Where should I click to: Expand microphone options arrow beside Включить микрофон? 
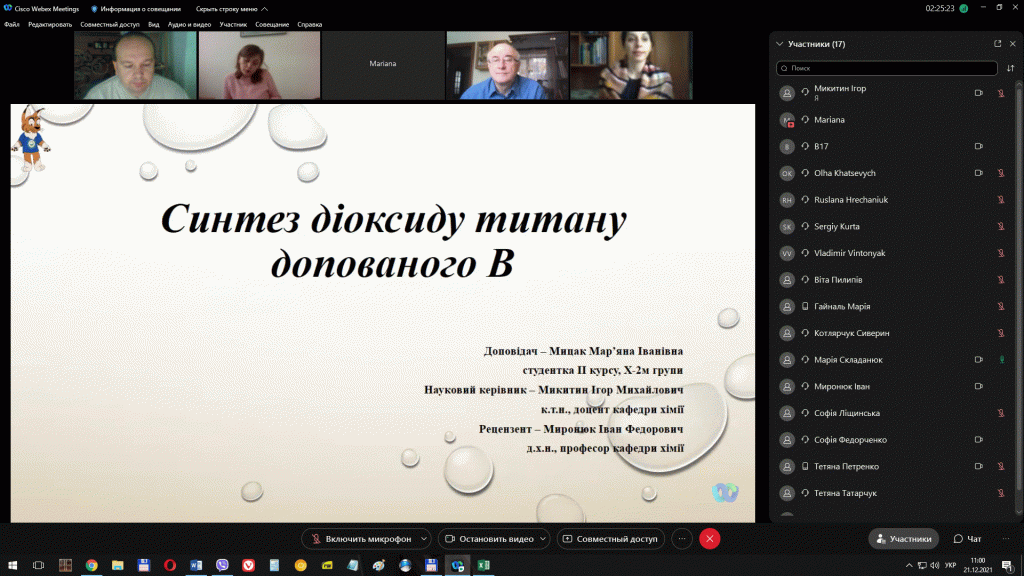point(424,539)
